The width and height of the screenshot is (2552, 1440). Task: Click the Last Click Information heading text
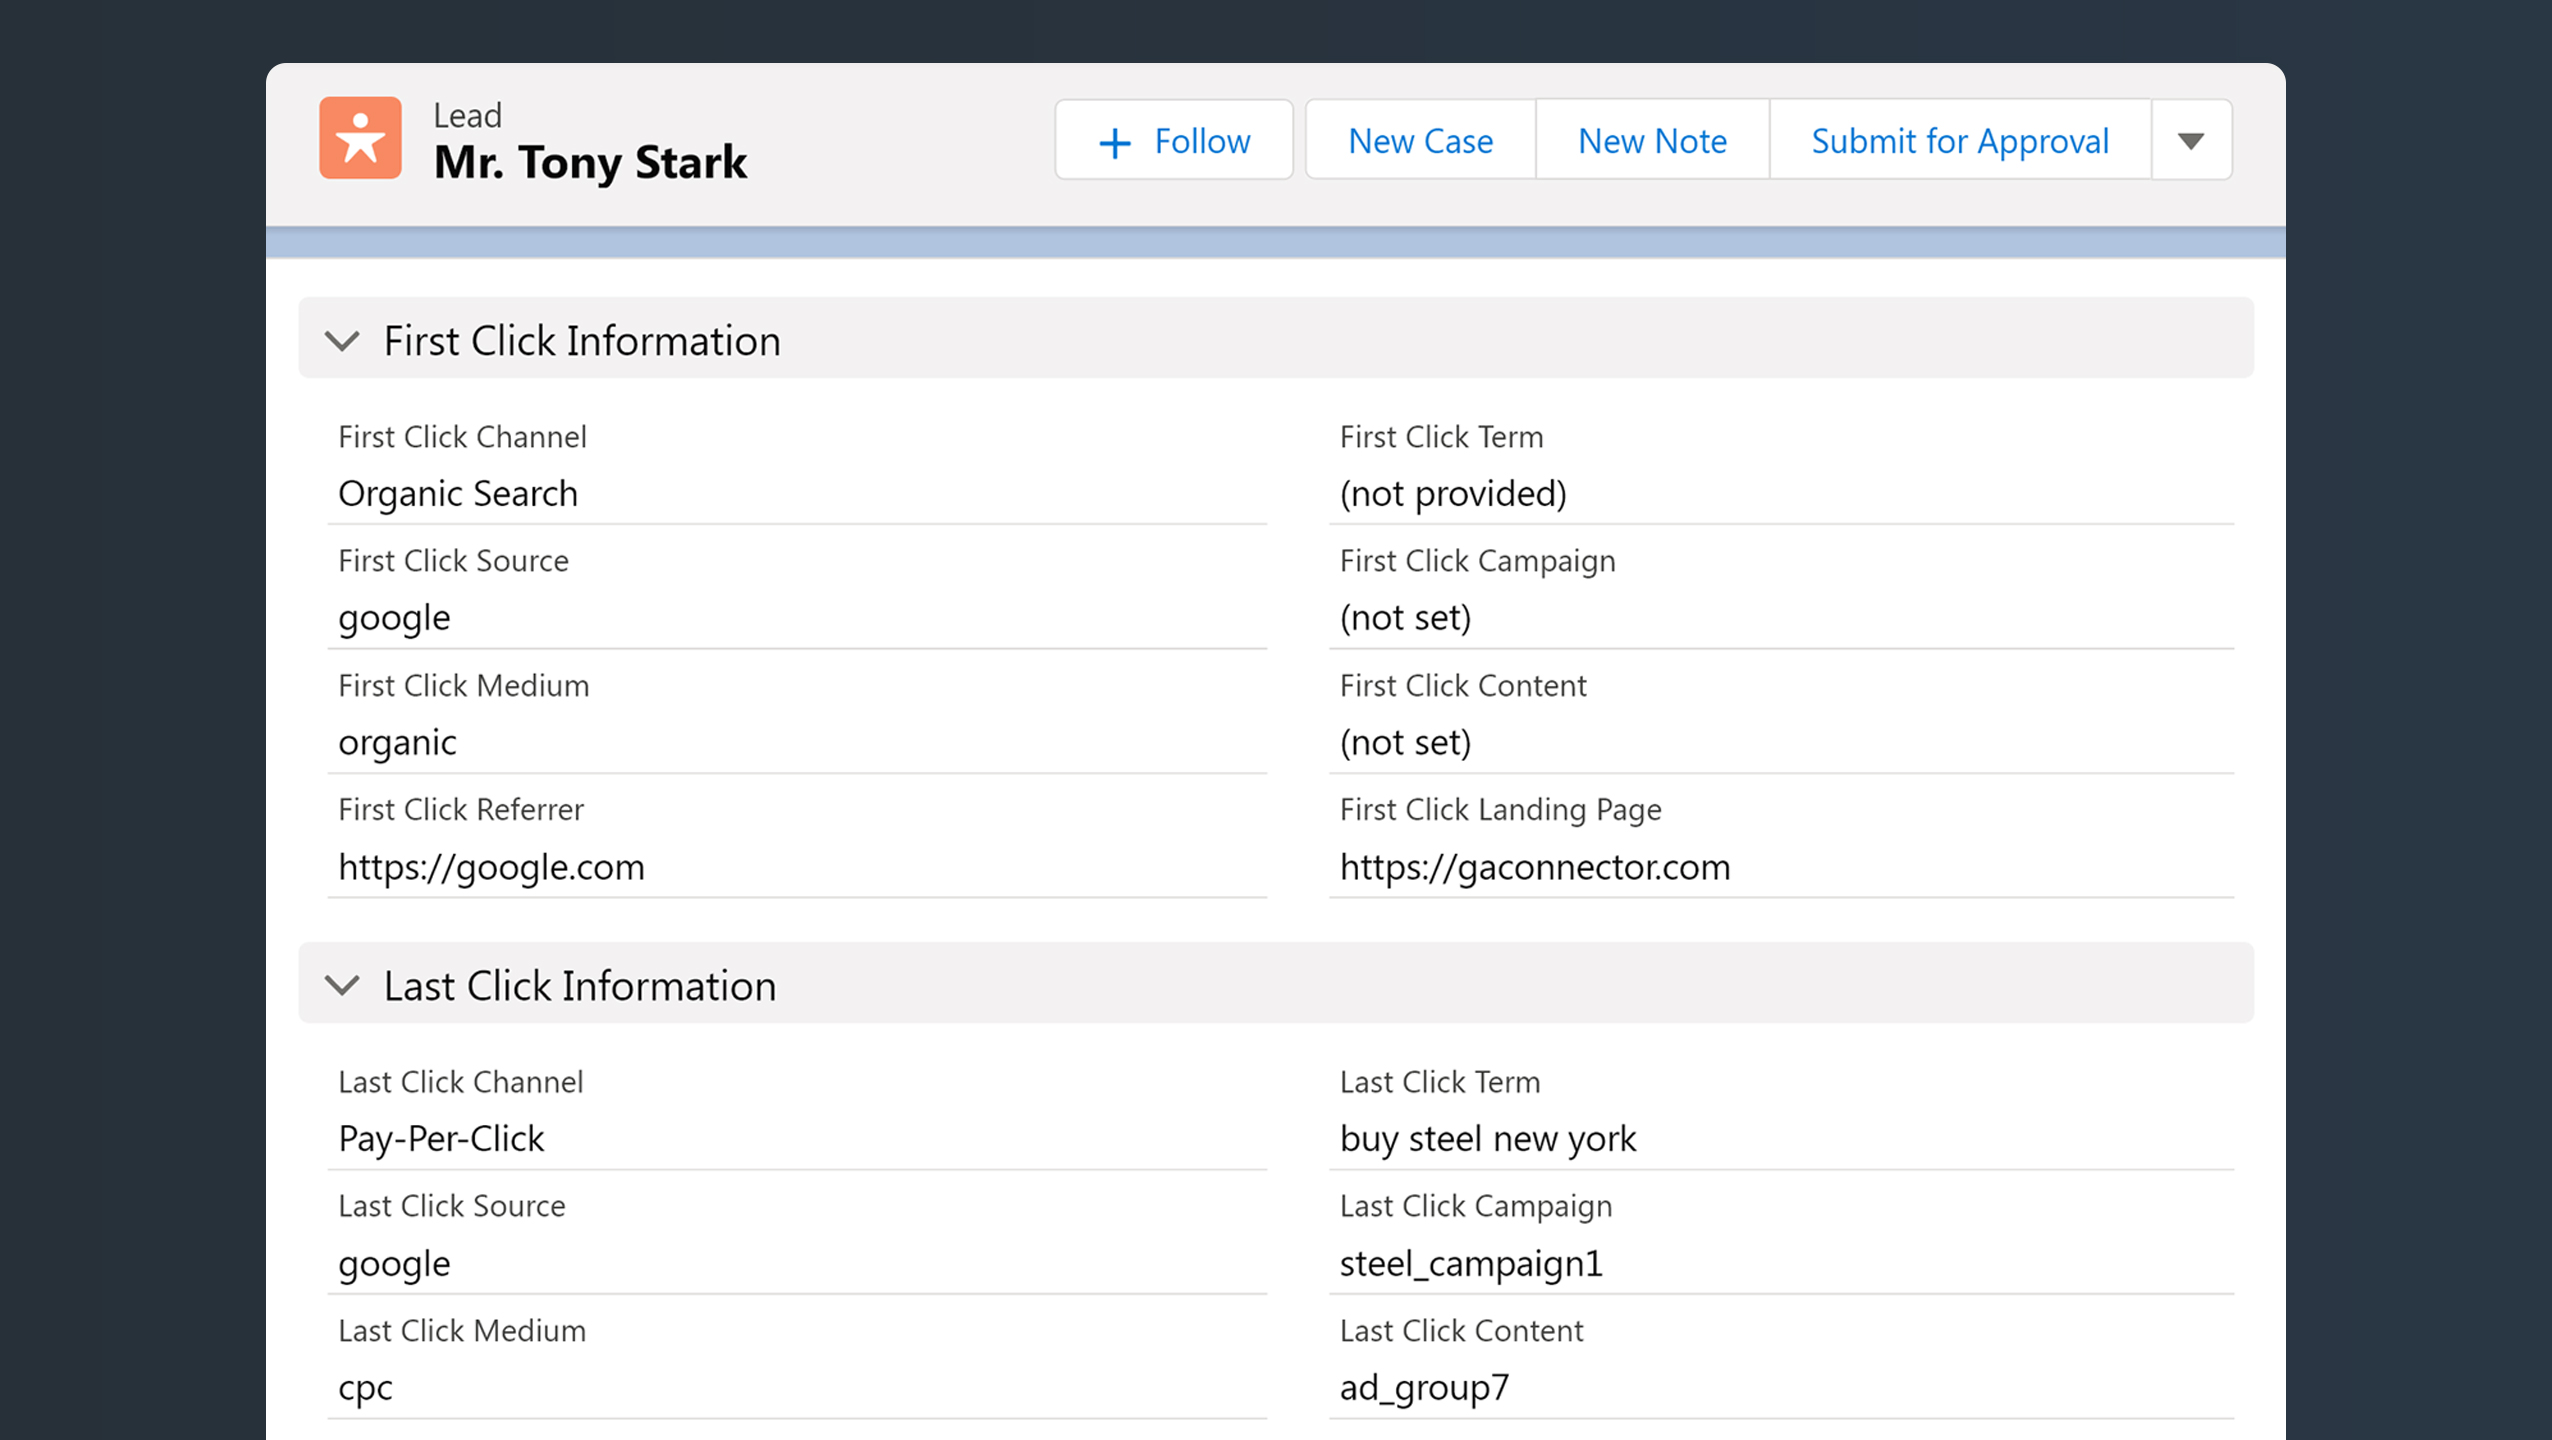point(580,986)
